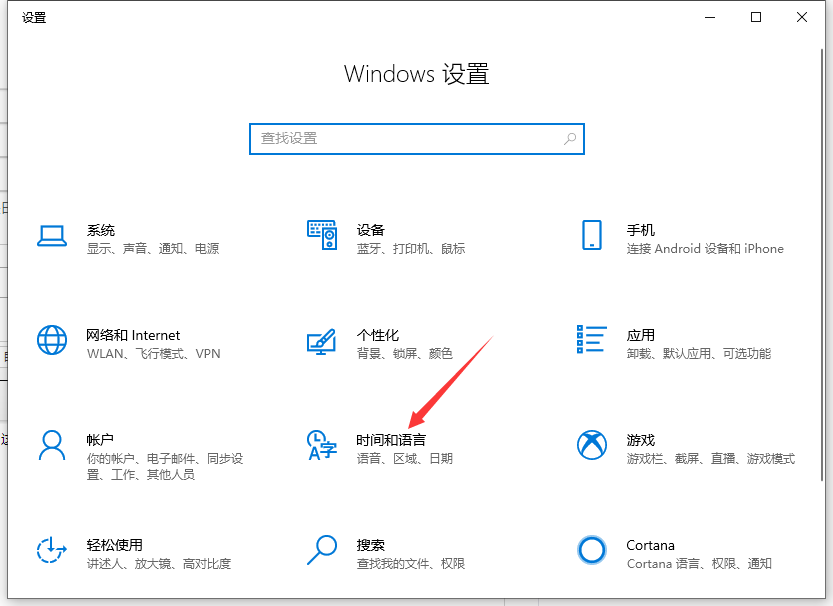833x606 pixels.
Task: Open the 时间和语言 clock-letter icon
Action: coord(322,445)
